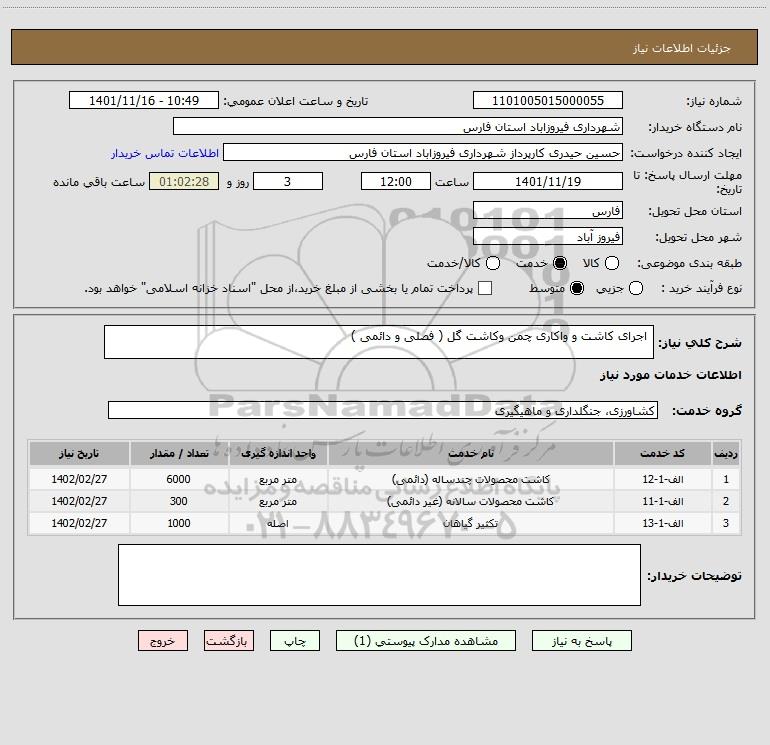Click the خروج exit button

163,641
